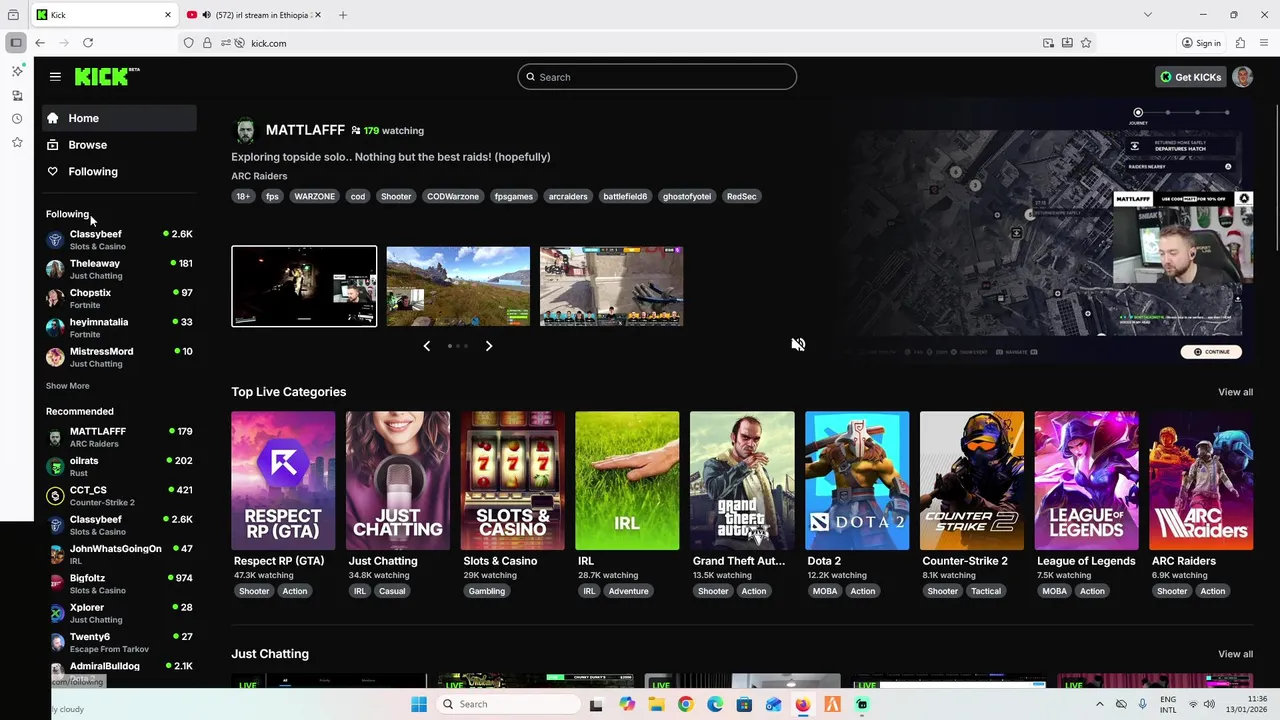Click Get KICKs button

tap(1191, 77)
